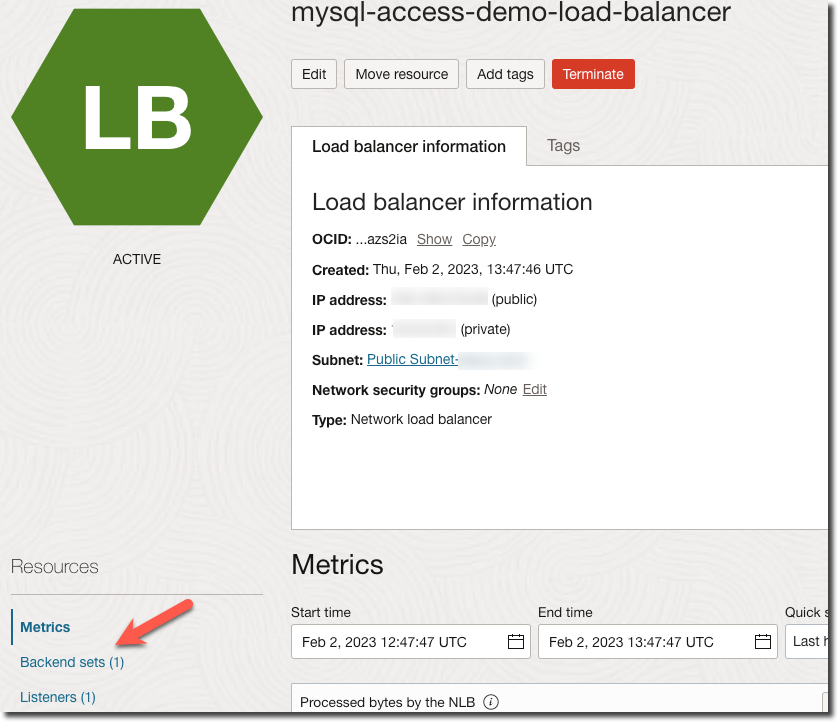Screen dimensions: 838x722
Task: Move the load balancer resource
Action: click(401, 73)
